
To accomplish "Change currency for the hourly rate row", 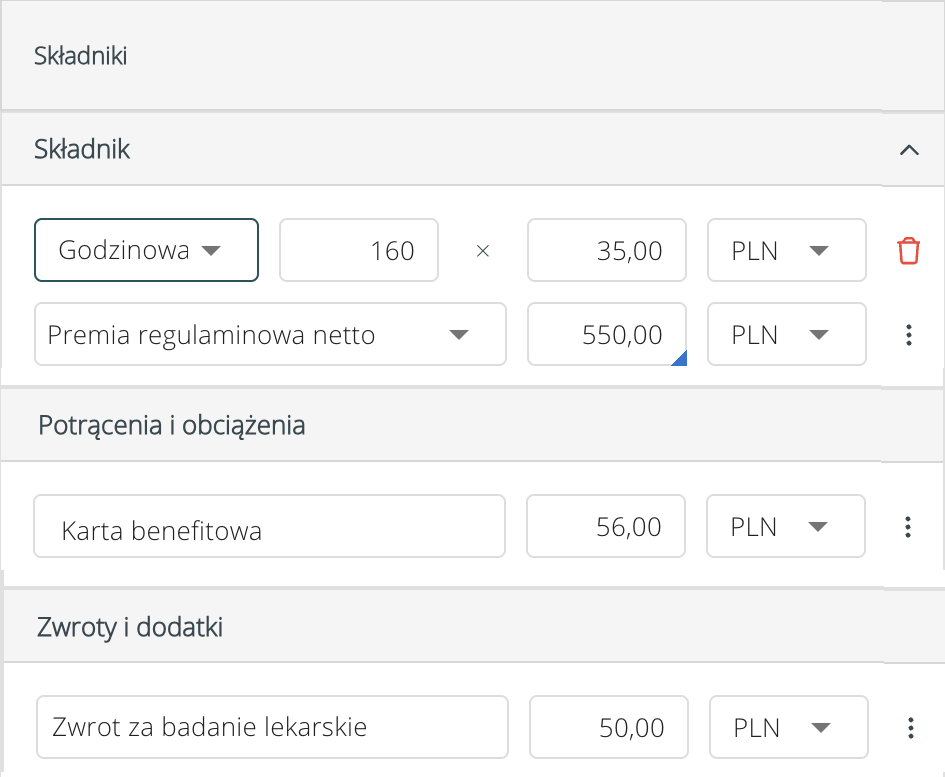I will (786, 250).
